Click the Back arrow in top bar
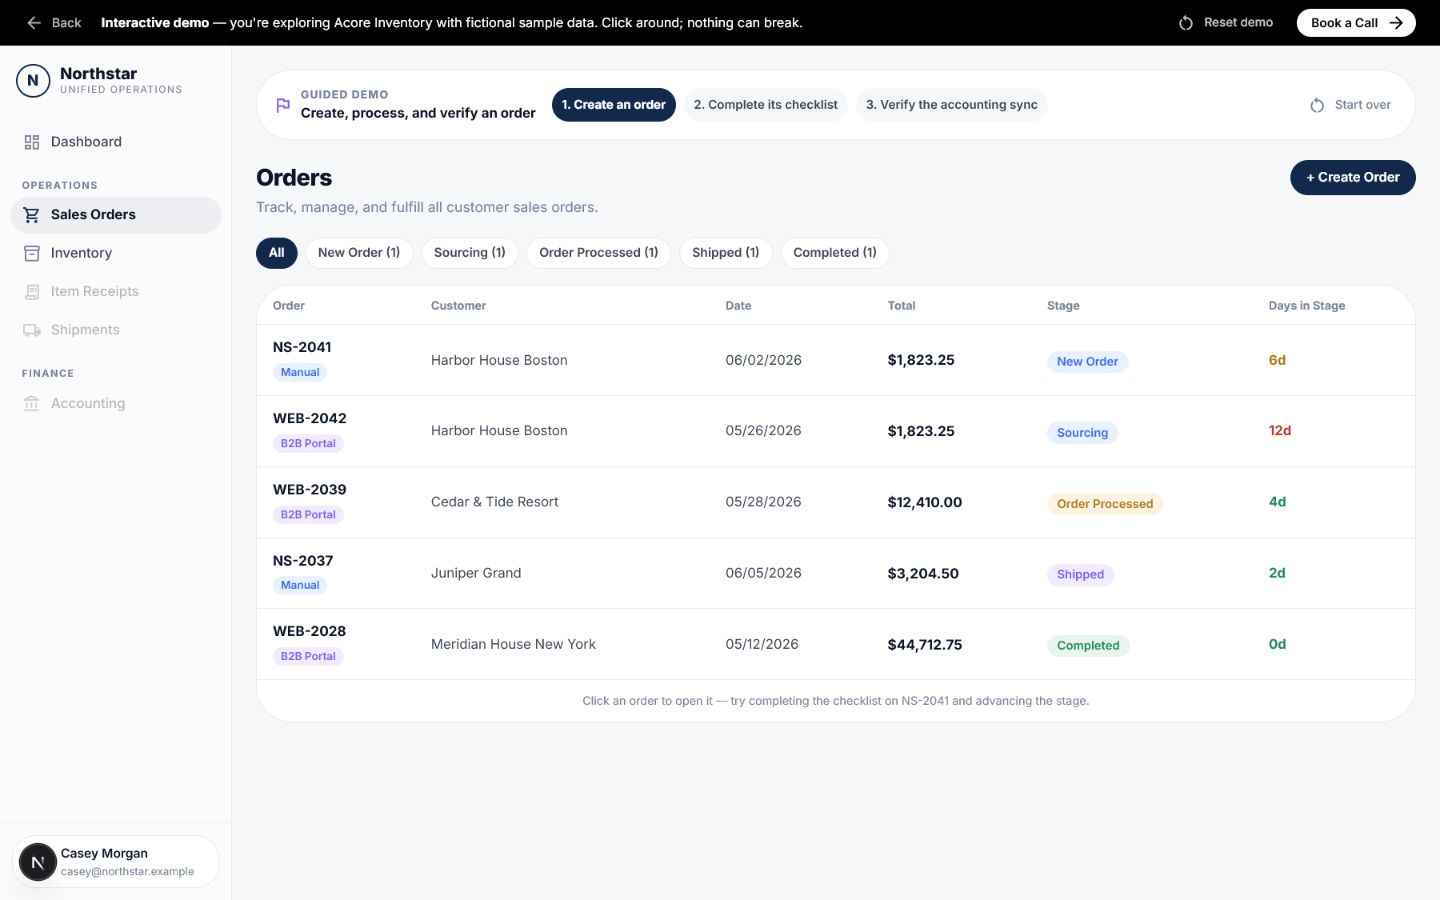The height and width of the screenshot is (900, 1440). (34, 22)
